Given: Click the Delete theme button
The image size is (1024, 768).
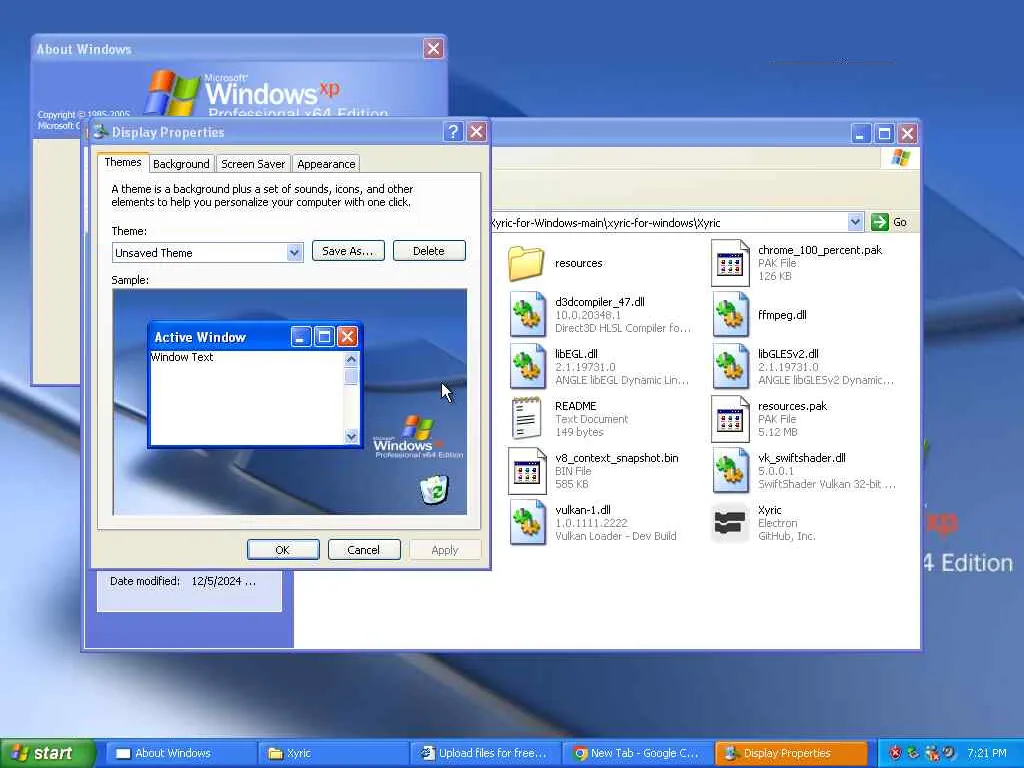Looking at the screenshot, I should (x=429, y=251).
